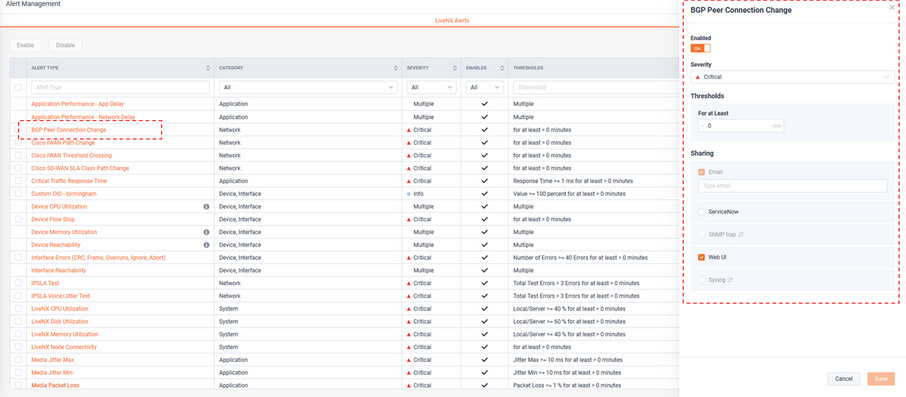
Task: Sort by the Severity column
Action: coord(454,68)
